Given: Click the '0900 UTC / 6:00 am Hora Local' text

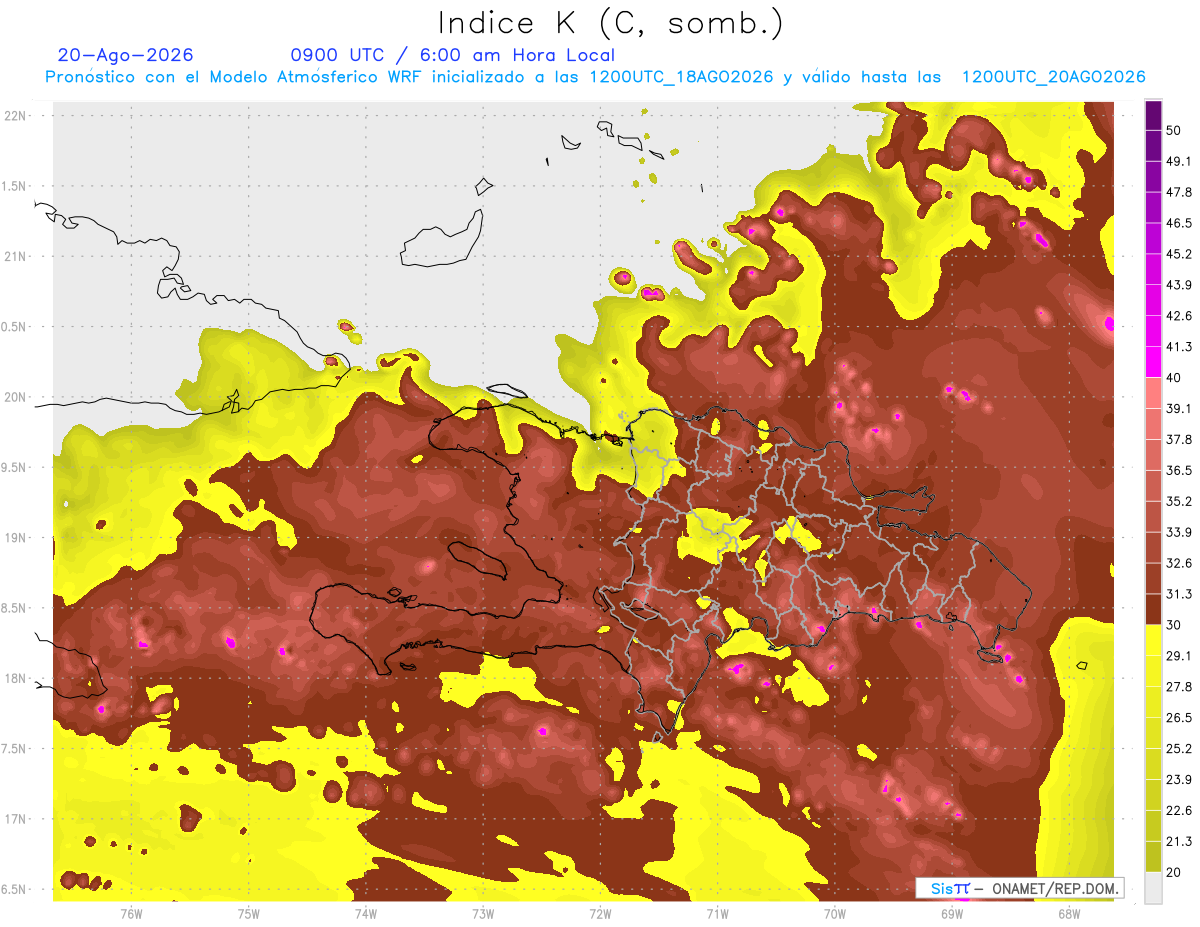Looking at the screenshot, I should tap(452, 55).
